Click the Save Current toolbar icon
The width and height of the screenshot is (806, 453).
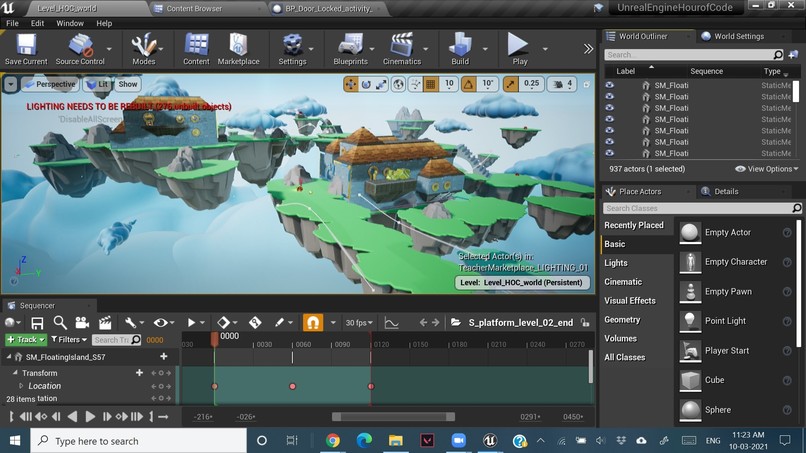click(x=26, y=49)
